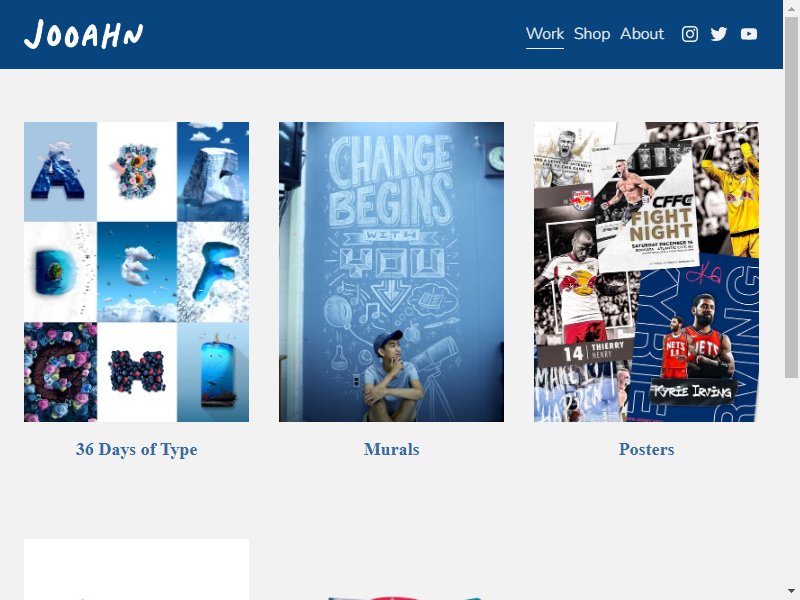Click the scrollbar up arrow
The width and height of the screenshot is (800, 600).
click(791, 8)
